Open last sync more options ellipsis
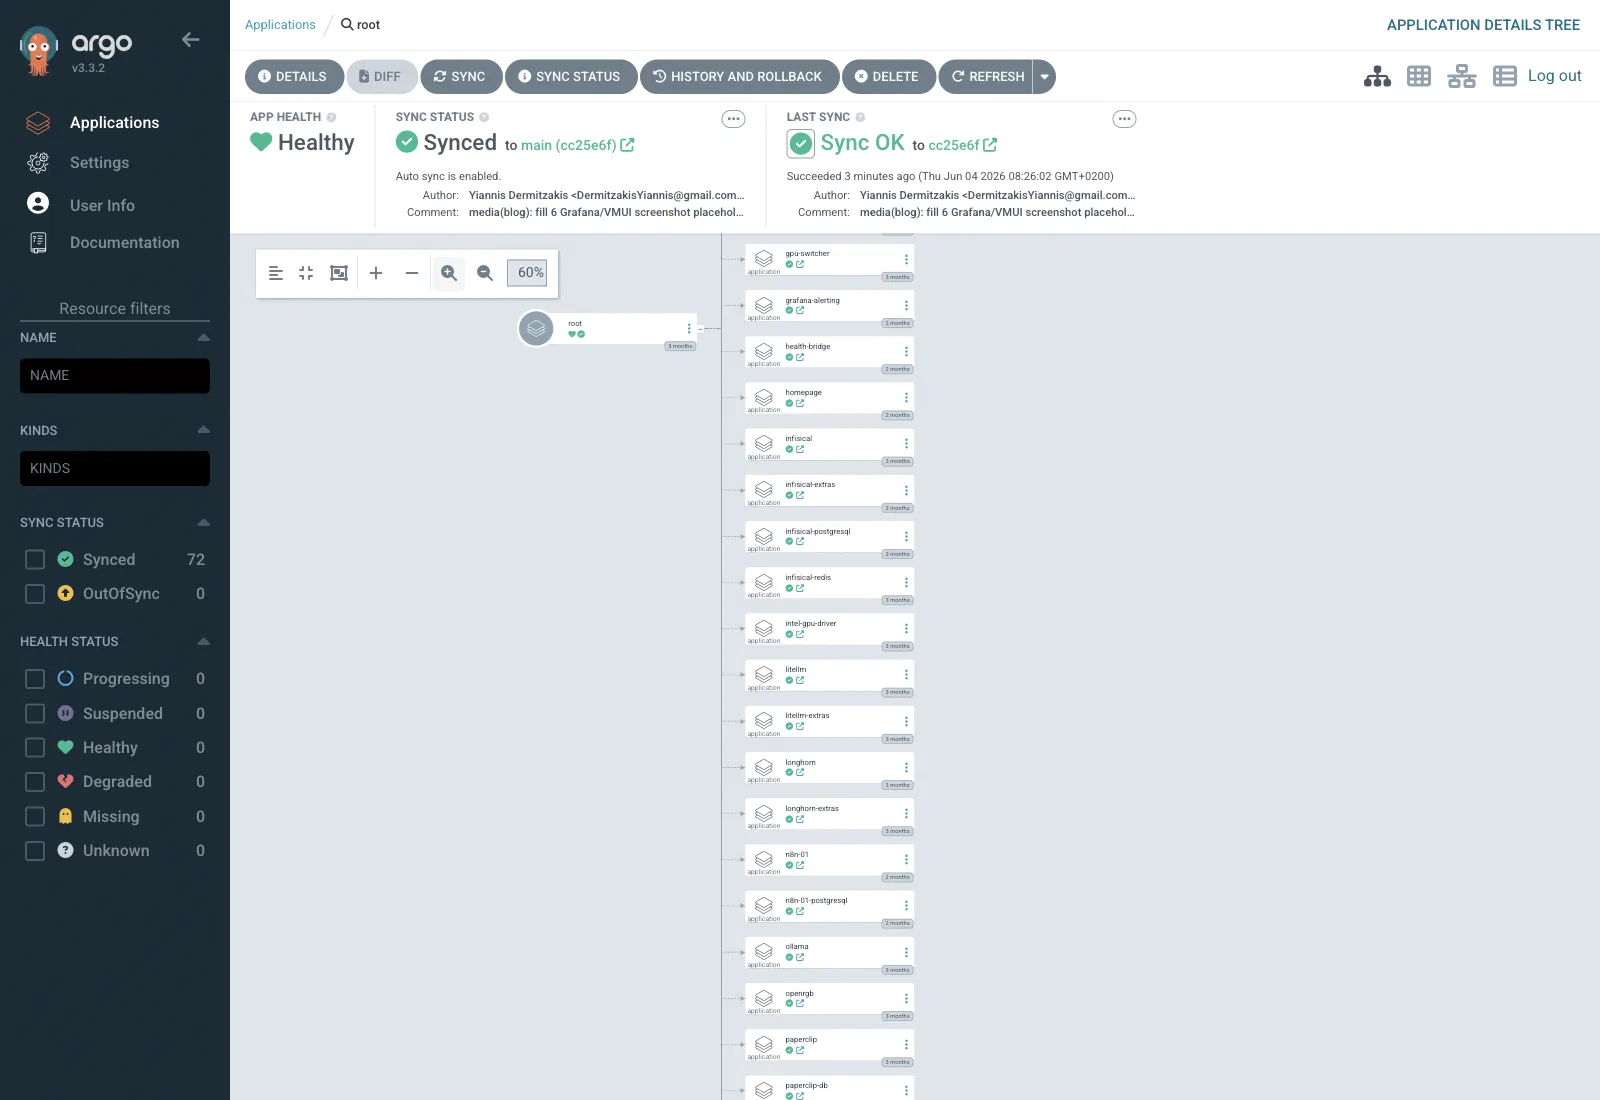 (1124, 119)
